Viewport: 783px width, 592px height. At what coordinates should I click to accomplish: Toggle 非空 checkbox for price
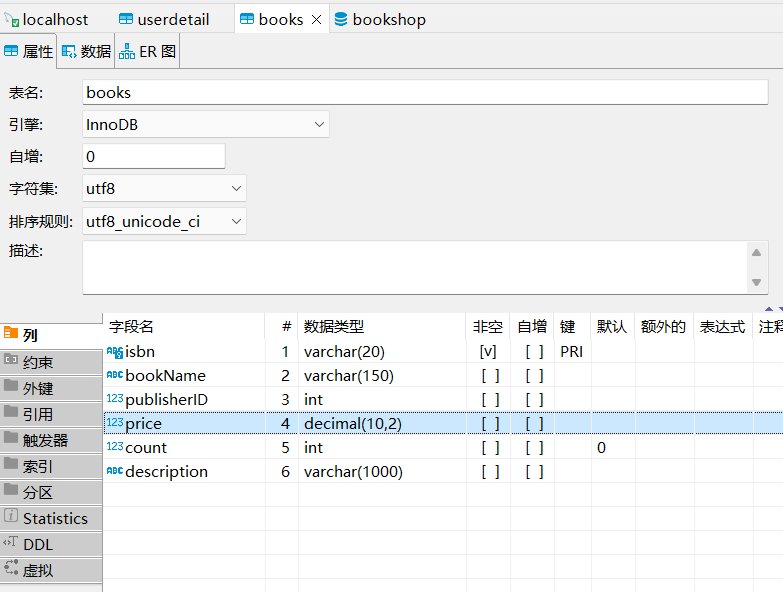pos(490,424)
